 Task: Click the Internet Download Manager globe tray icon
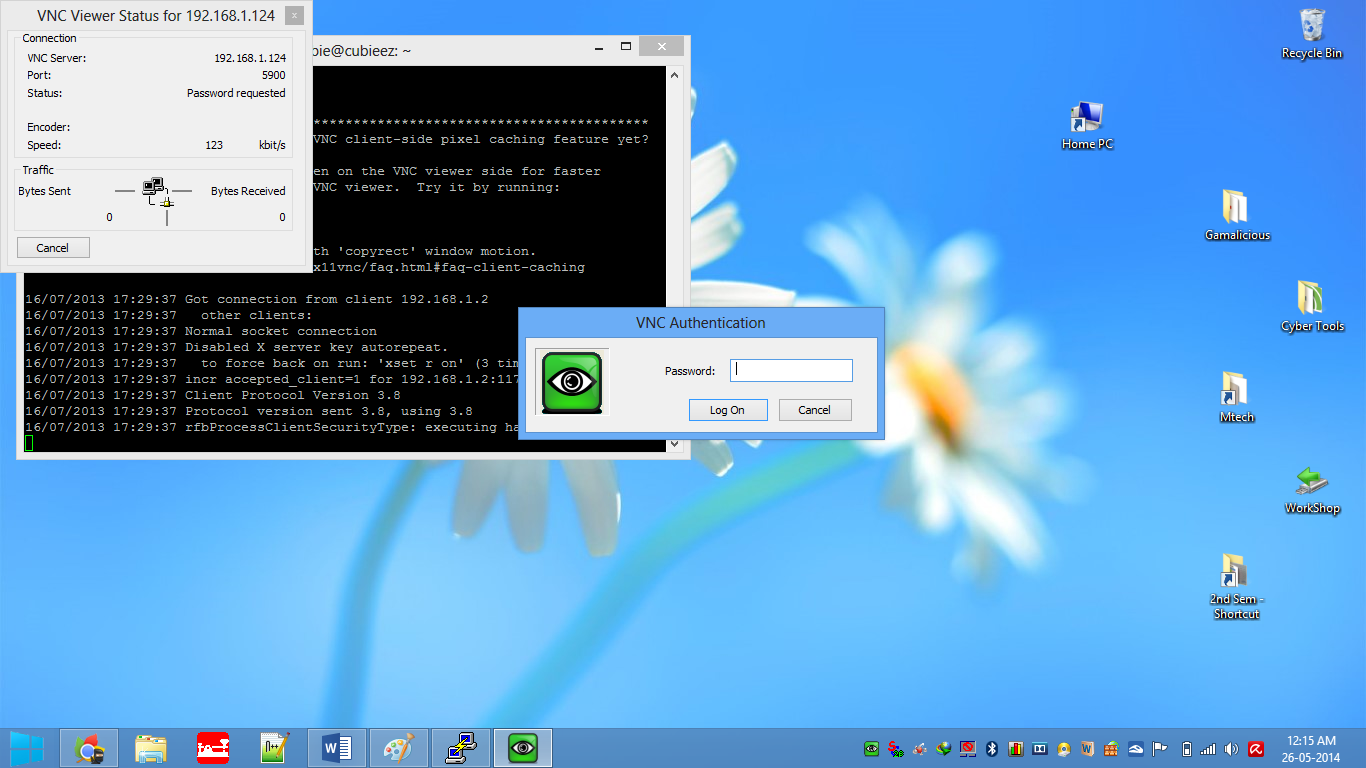coord(943,749)
